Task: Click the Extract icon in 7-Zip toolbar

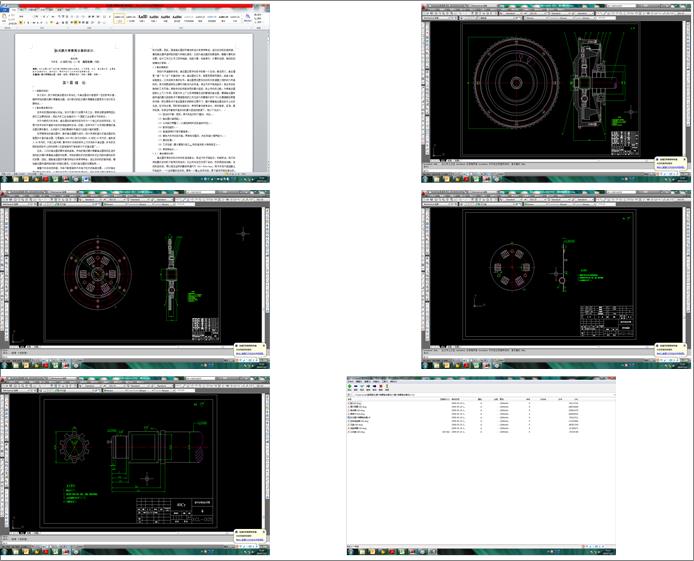Action: pos(355,386)
